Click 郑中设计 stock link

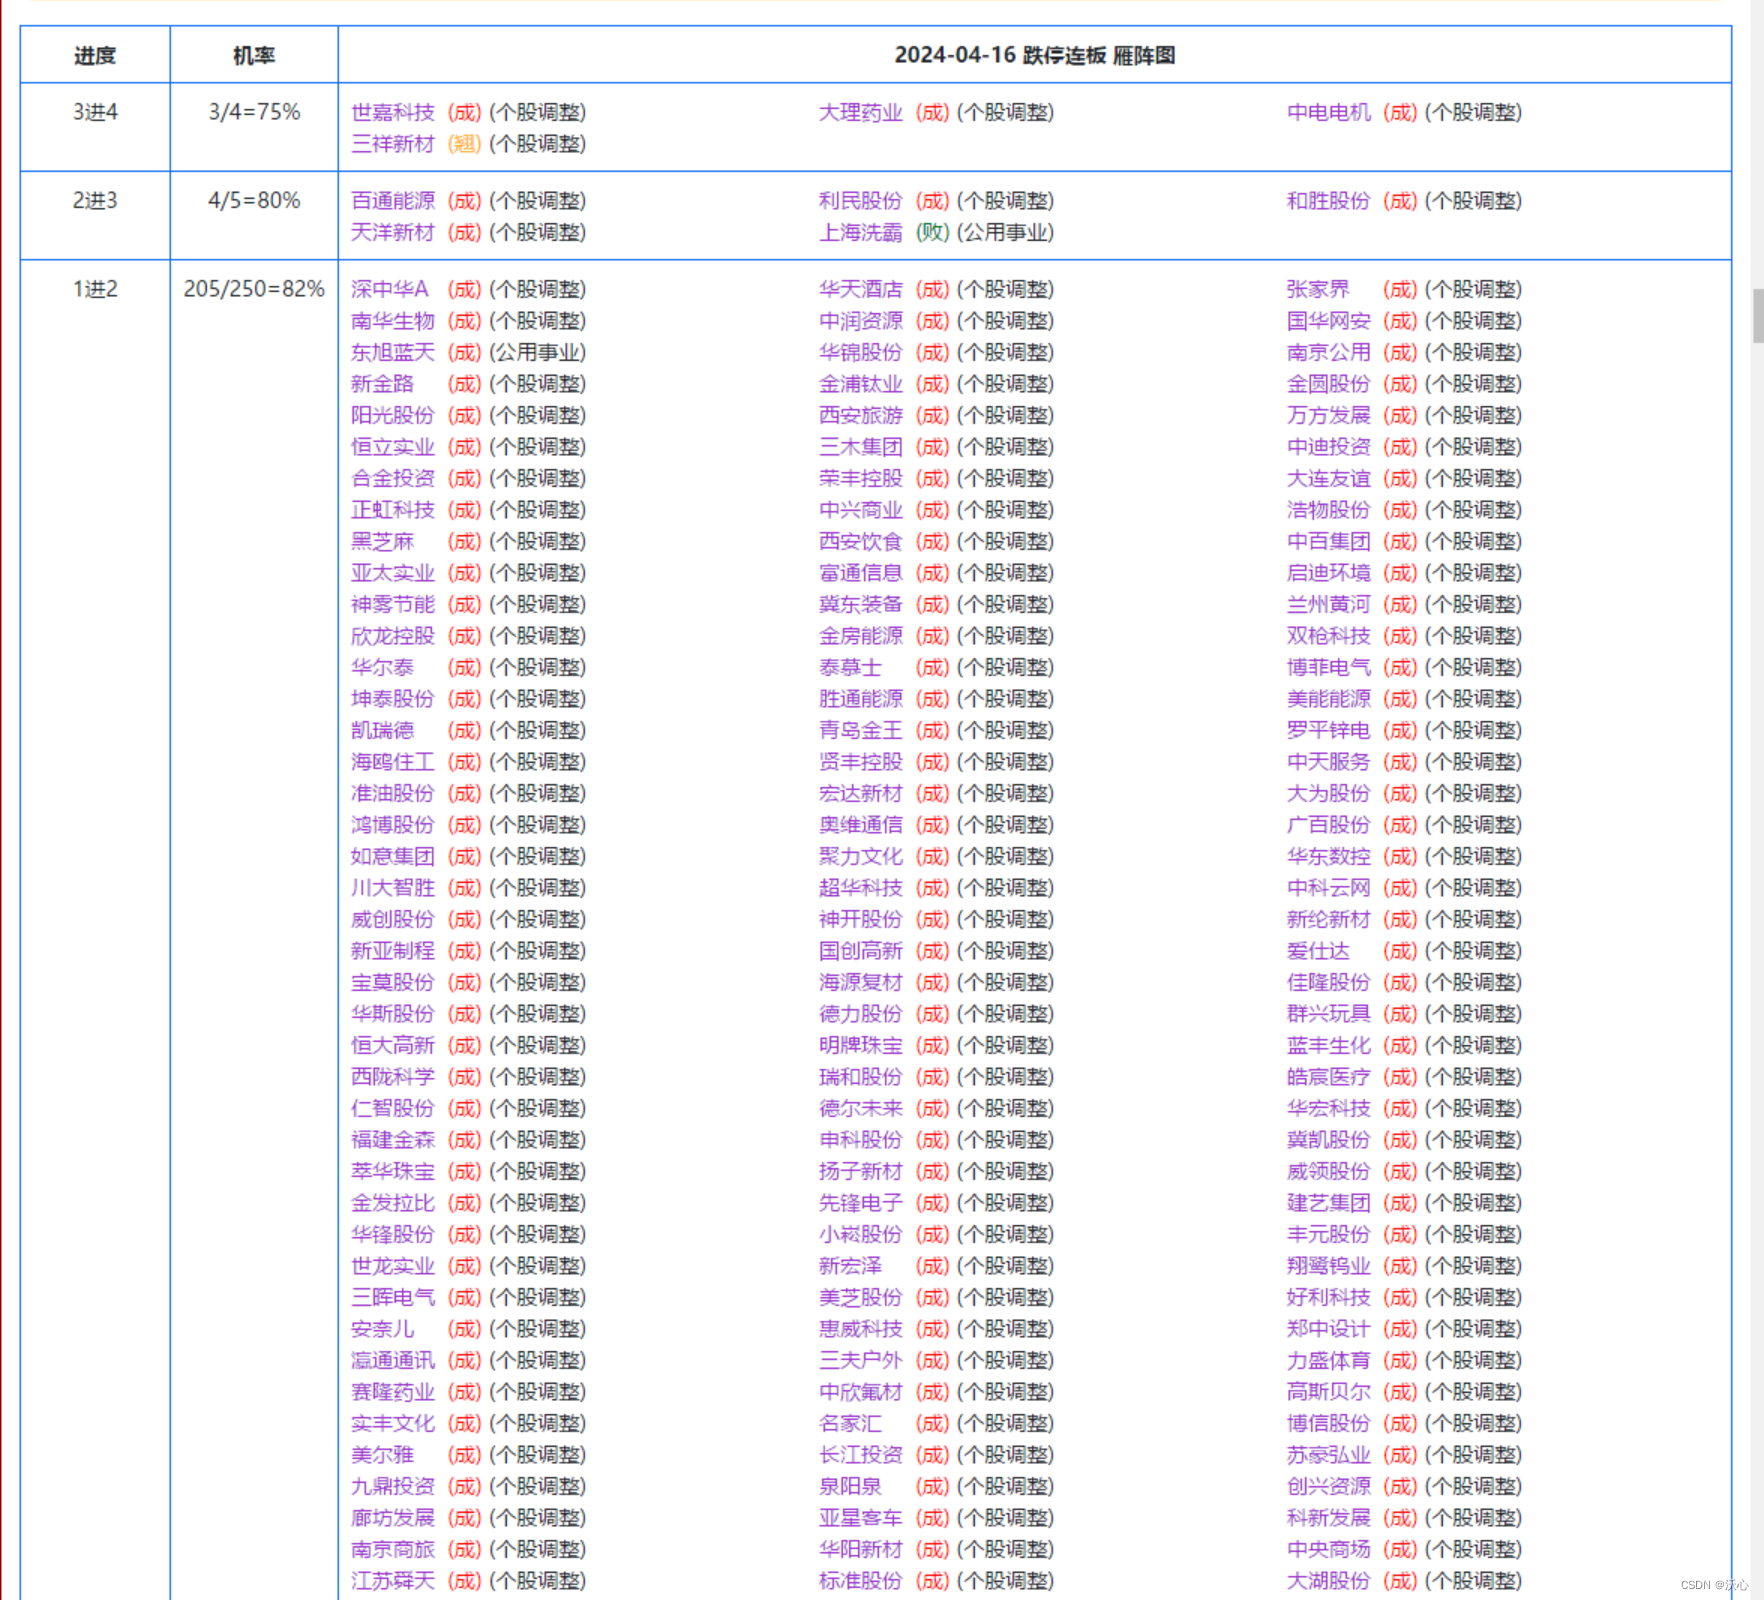[x=1329, y=1329]
